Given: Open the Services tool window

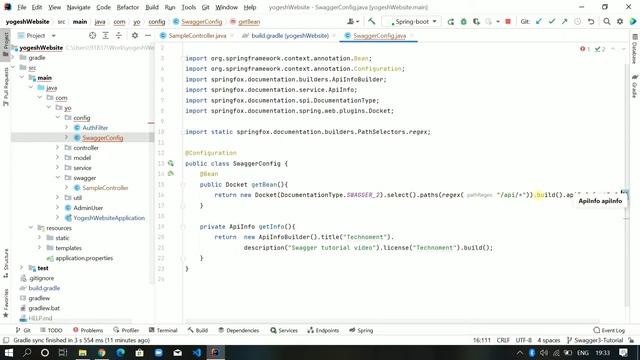Looking at the screenshot, I should [284, 330].
